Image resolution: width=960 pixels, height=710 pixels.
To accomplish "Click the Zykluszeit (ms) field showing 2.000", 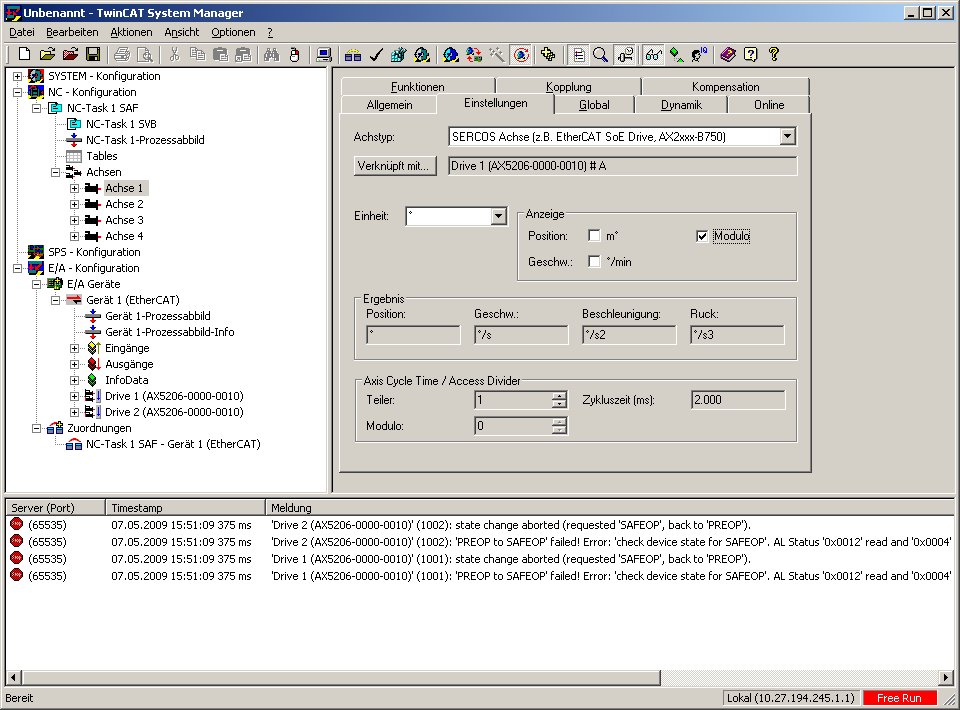I will click(738, 400).
